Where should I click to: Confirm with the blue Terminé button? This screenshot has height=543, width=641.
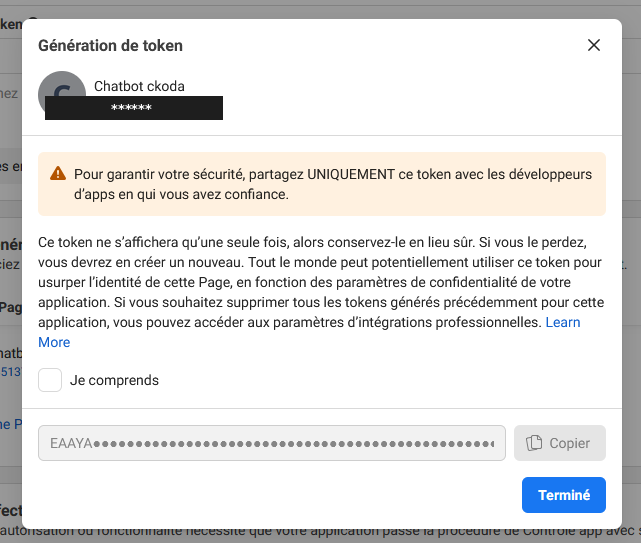coord(564,495)
